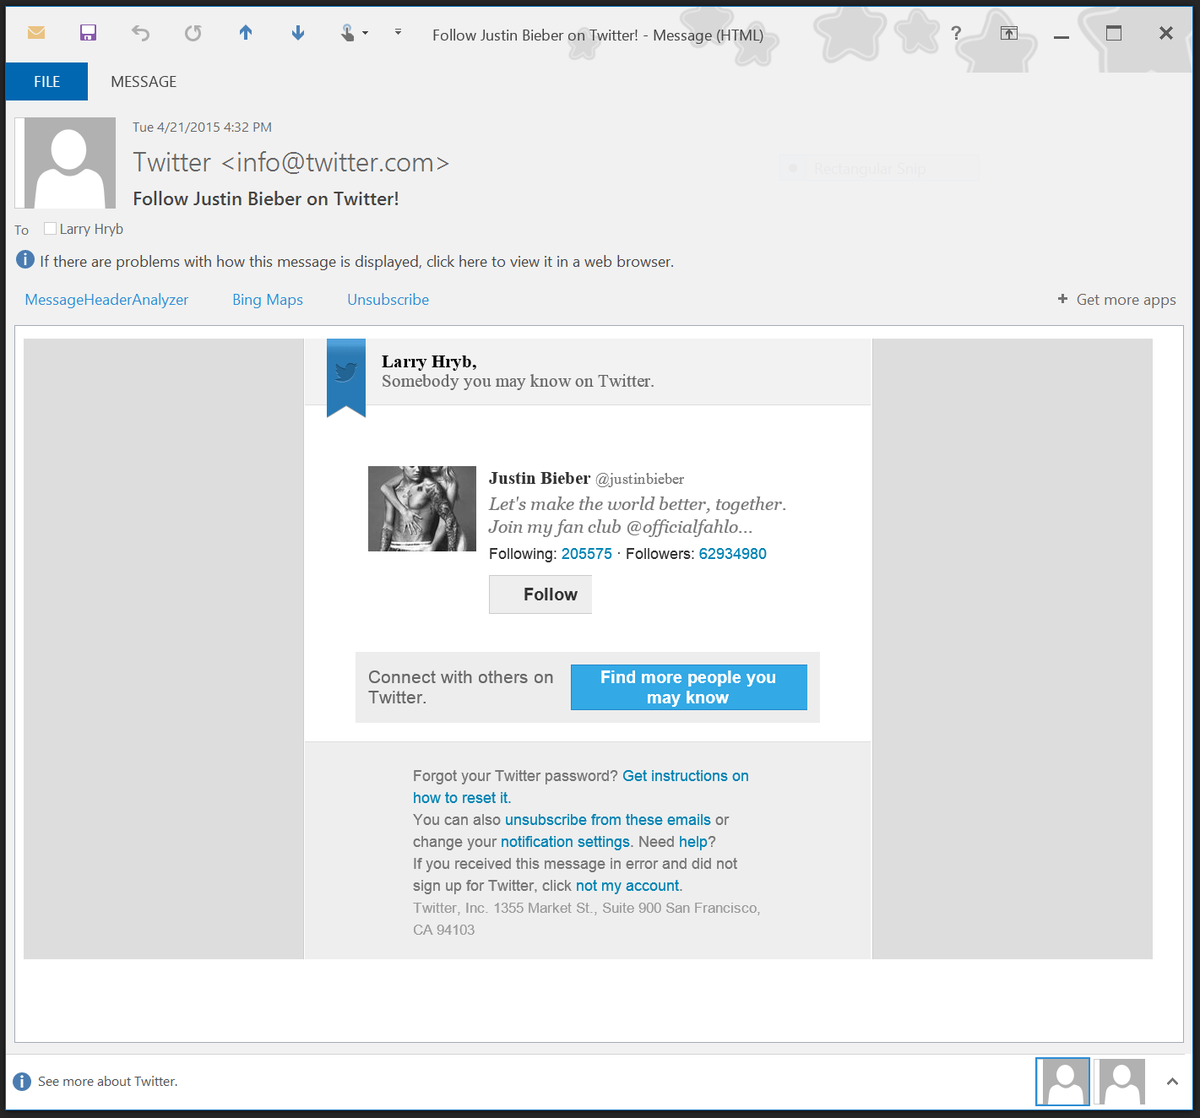Click the Unsubscribe app link
This screenshot has height=1118, width=1200.
click(388, 299)
